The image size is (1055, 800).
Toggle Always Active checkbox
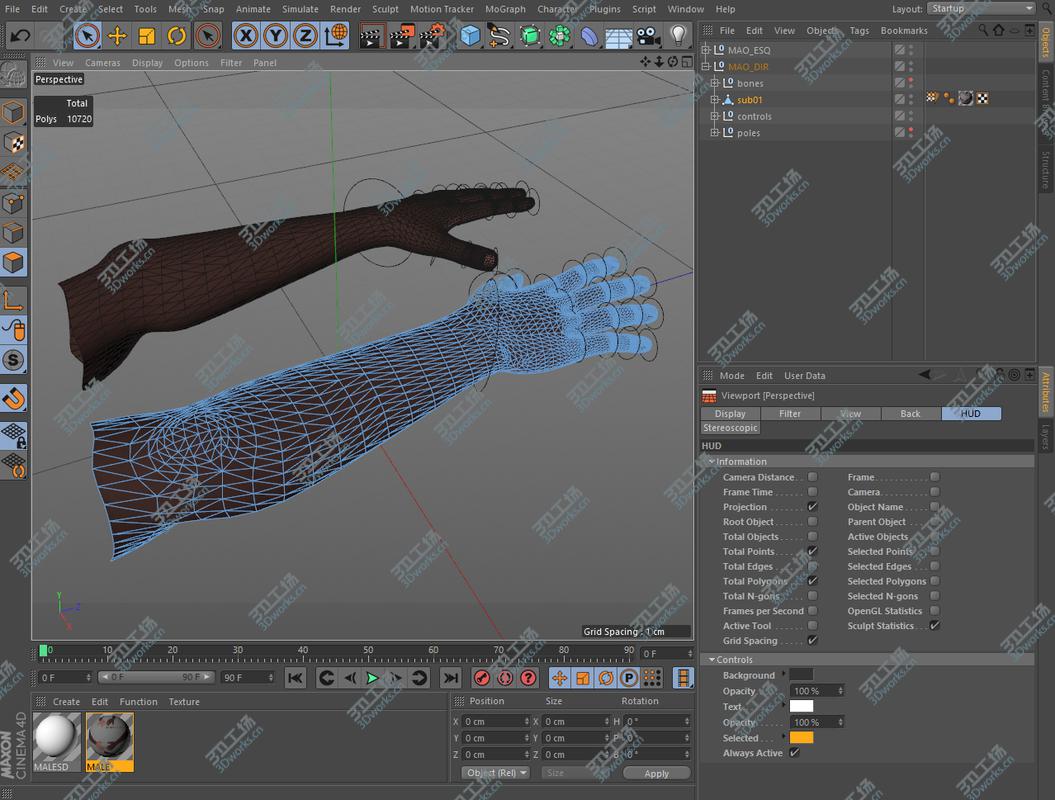tap(795, 753)
